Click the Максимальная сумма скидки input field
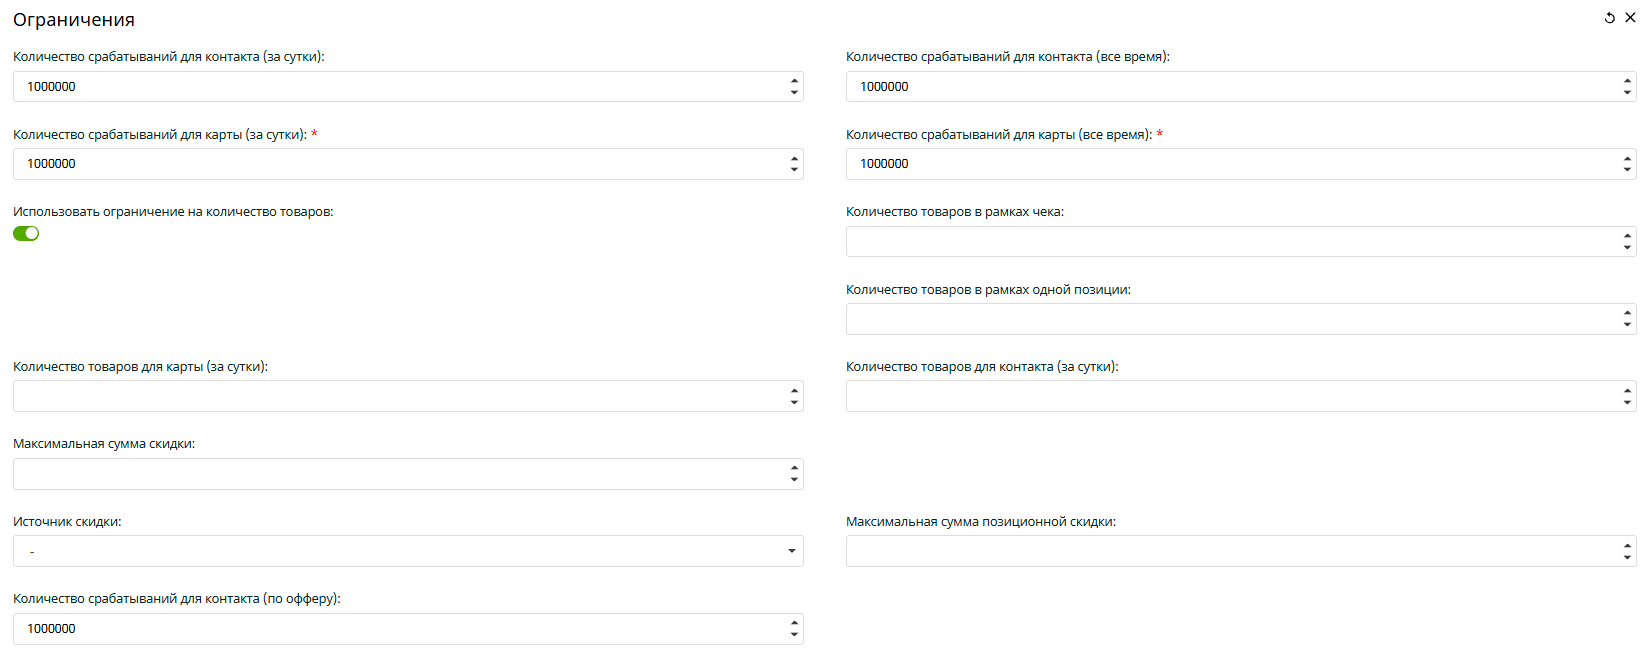Viewport: 1648px width, 648px height. click(400, 474)
